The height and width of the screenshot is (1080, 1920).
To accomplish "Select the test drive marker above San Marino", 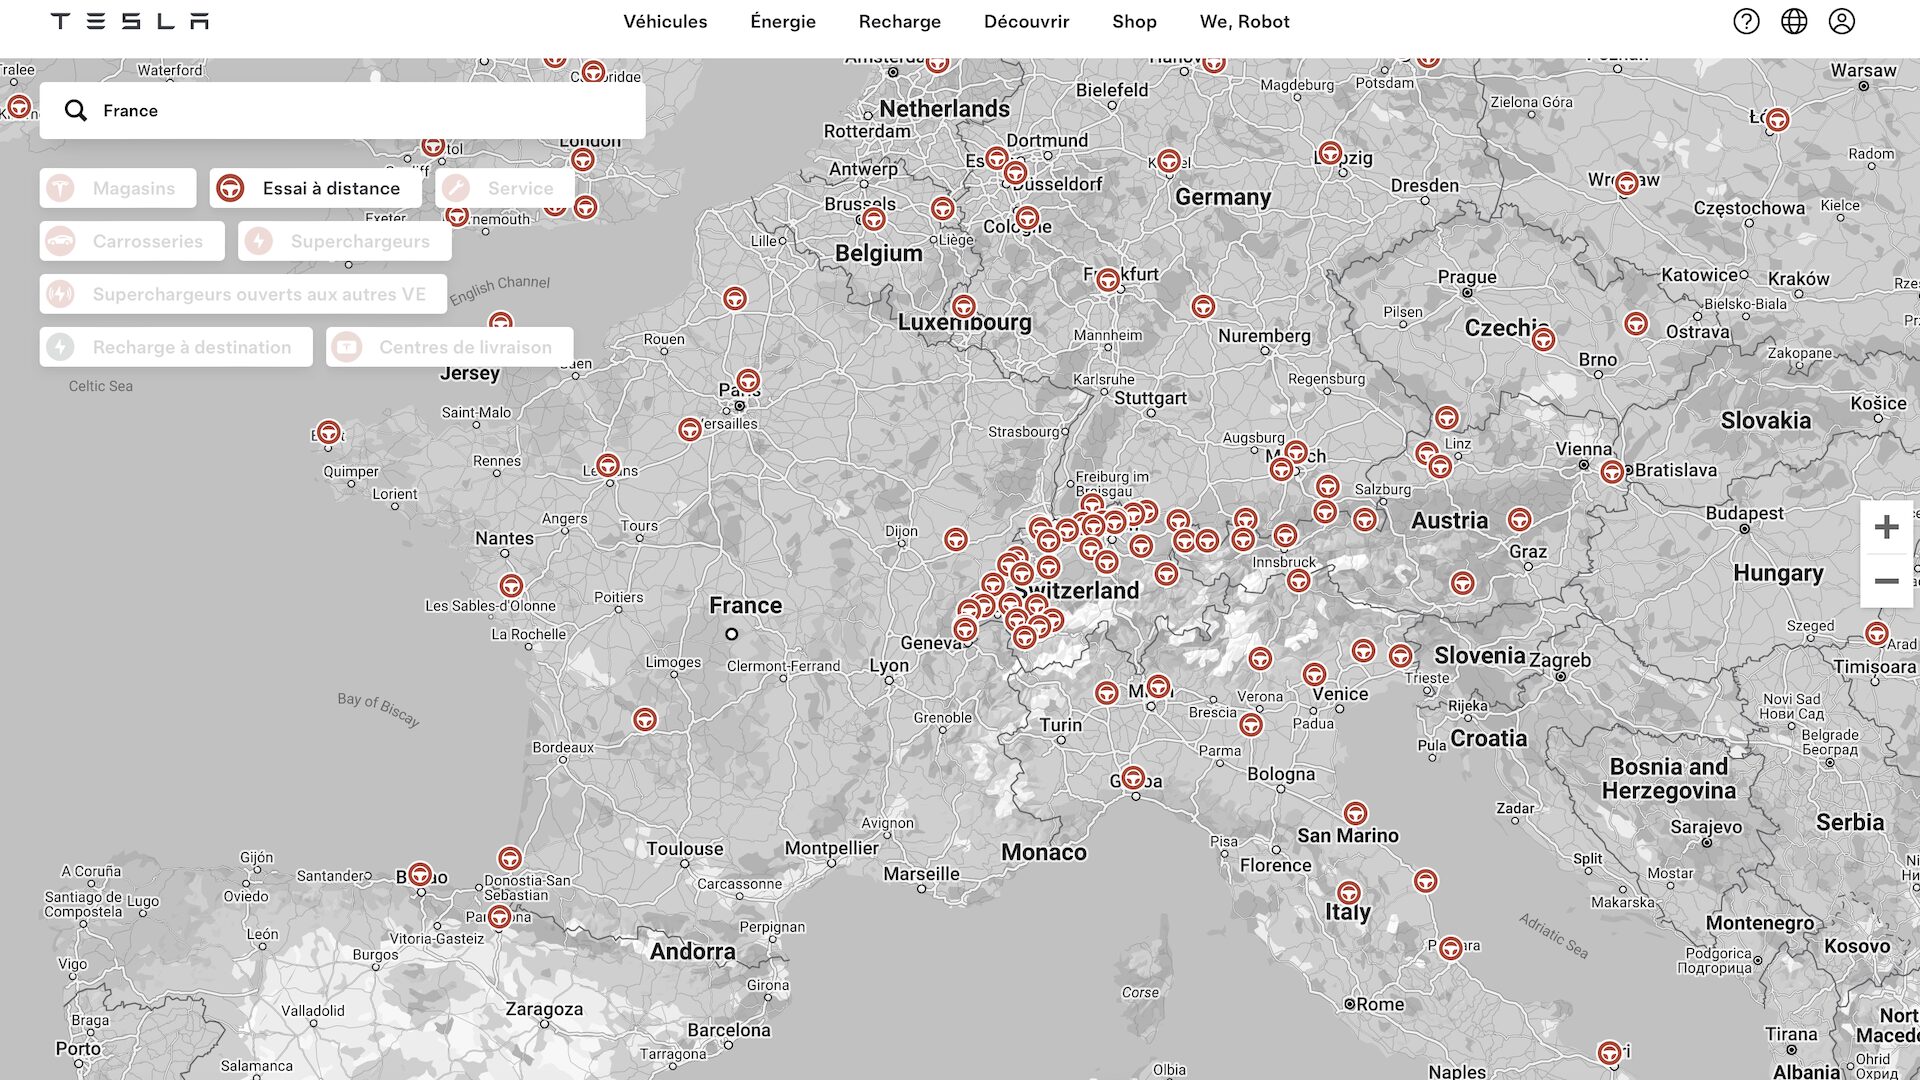I will pyautogui.click(x=1355, y=813).
